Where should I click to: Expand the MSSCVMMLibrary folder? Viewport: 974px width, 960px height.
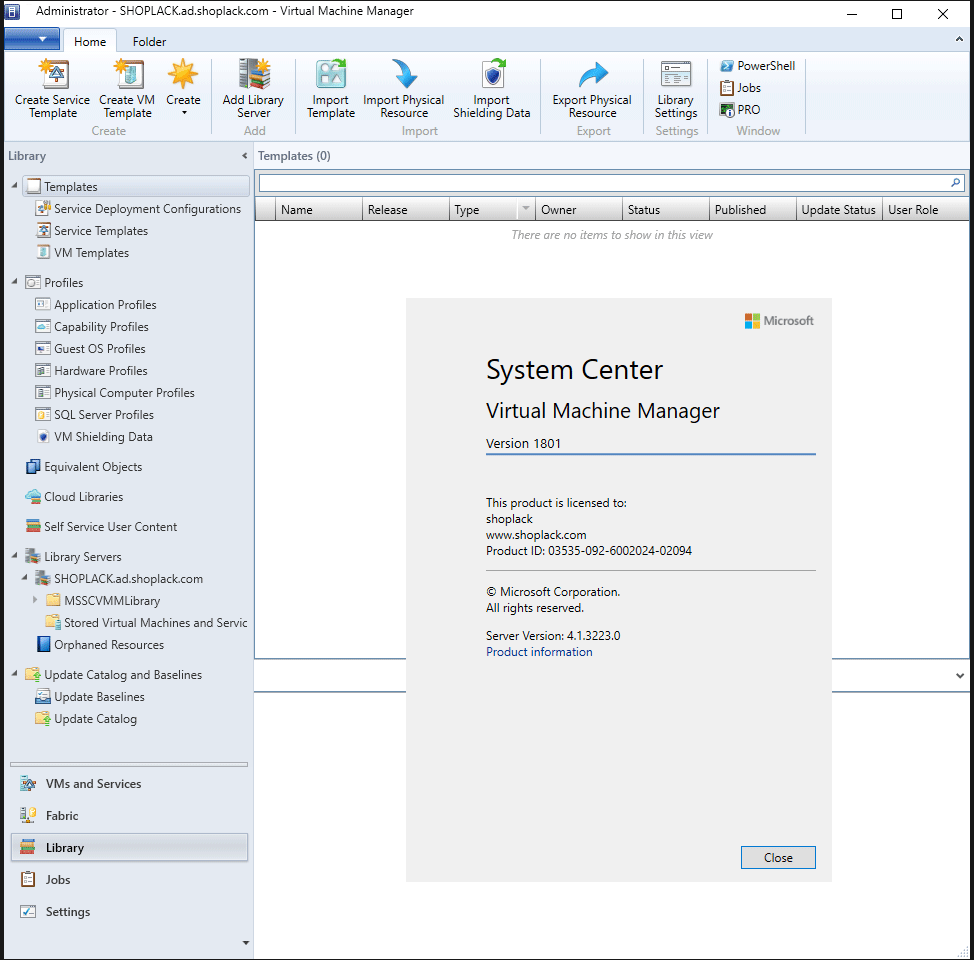[35, 600]
